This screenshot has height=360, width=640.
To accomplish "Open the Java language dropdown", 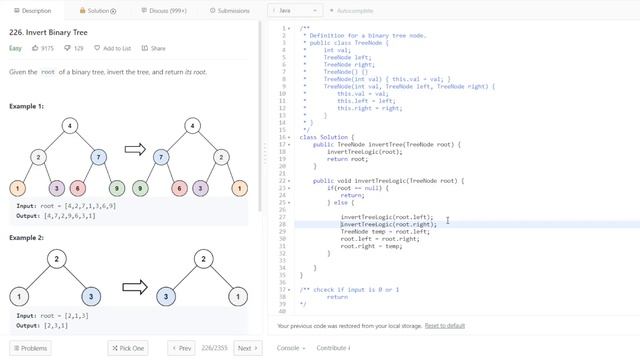I will 295,11.
